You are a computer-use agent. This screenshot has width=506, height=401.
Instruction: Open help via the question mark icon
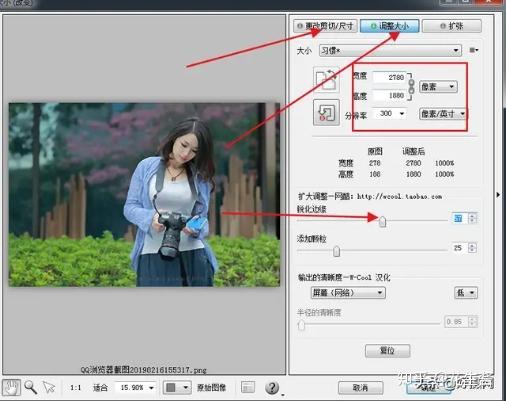pyautogui.click(x=272, y=388)
